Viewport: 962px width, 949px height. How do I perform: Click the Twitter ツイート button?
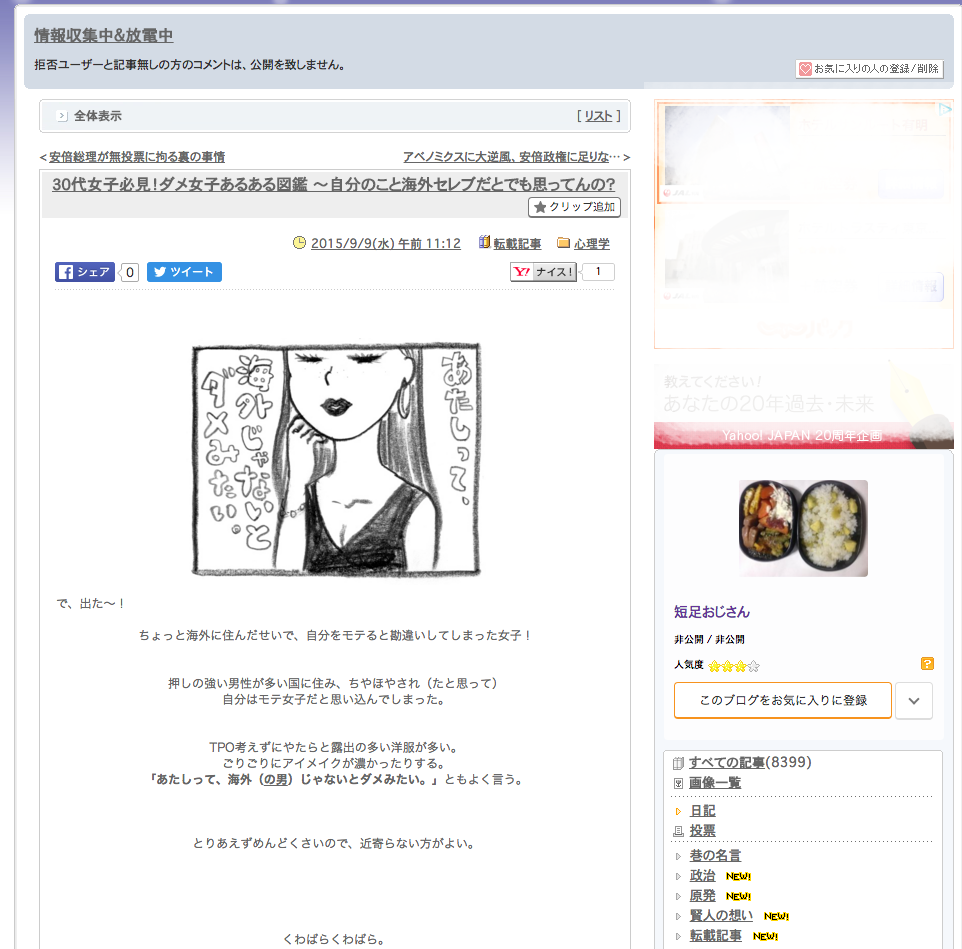tap(184, 272)
